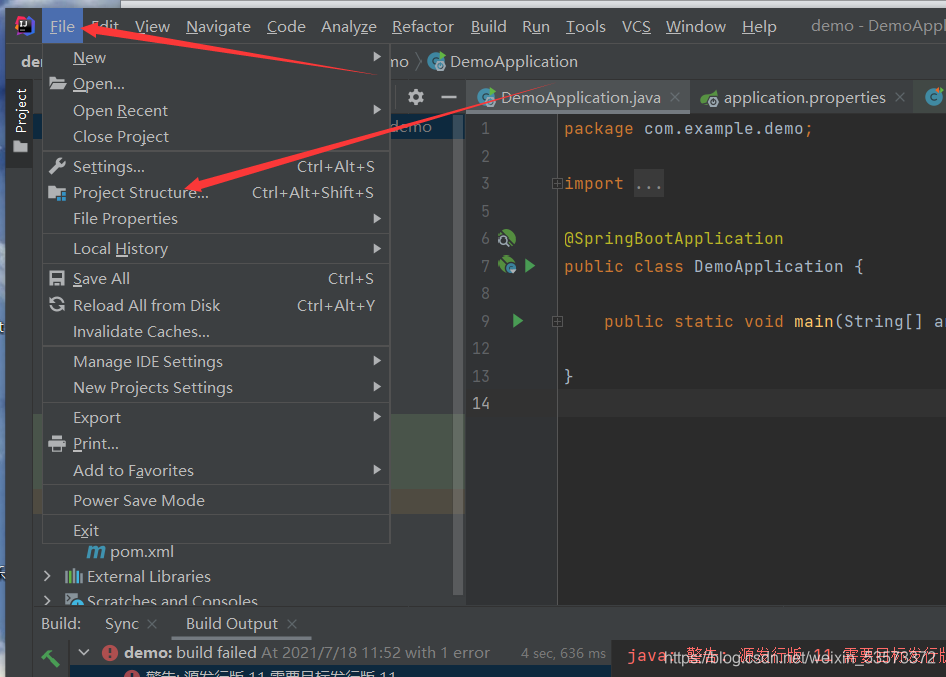Open the Tools menu
Screen dimensions: 946x677
click(x=585, y=27)
